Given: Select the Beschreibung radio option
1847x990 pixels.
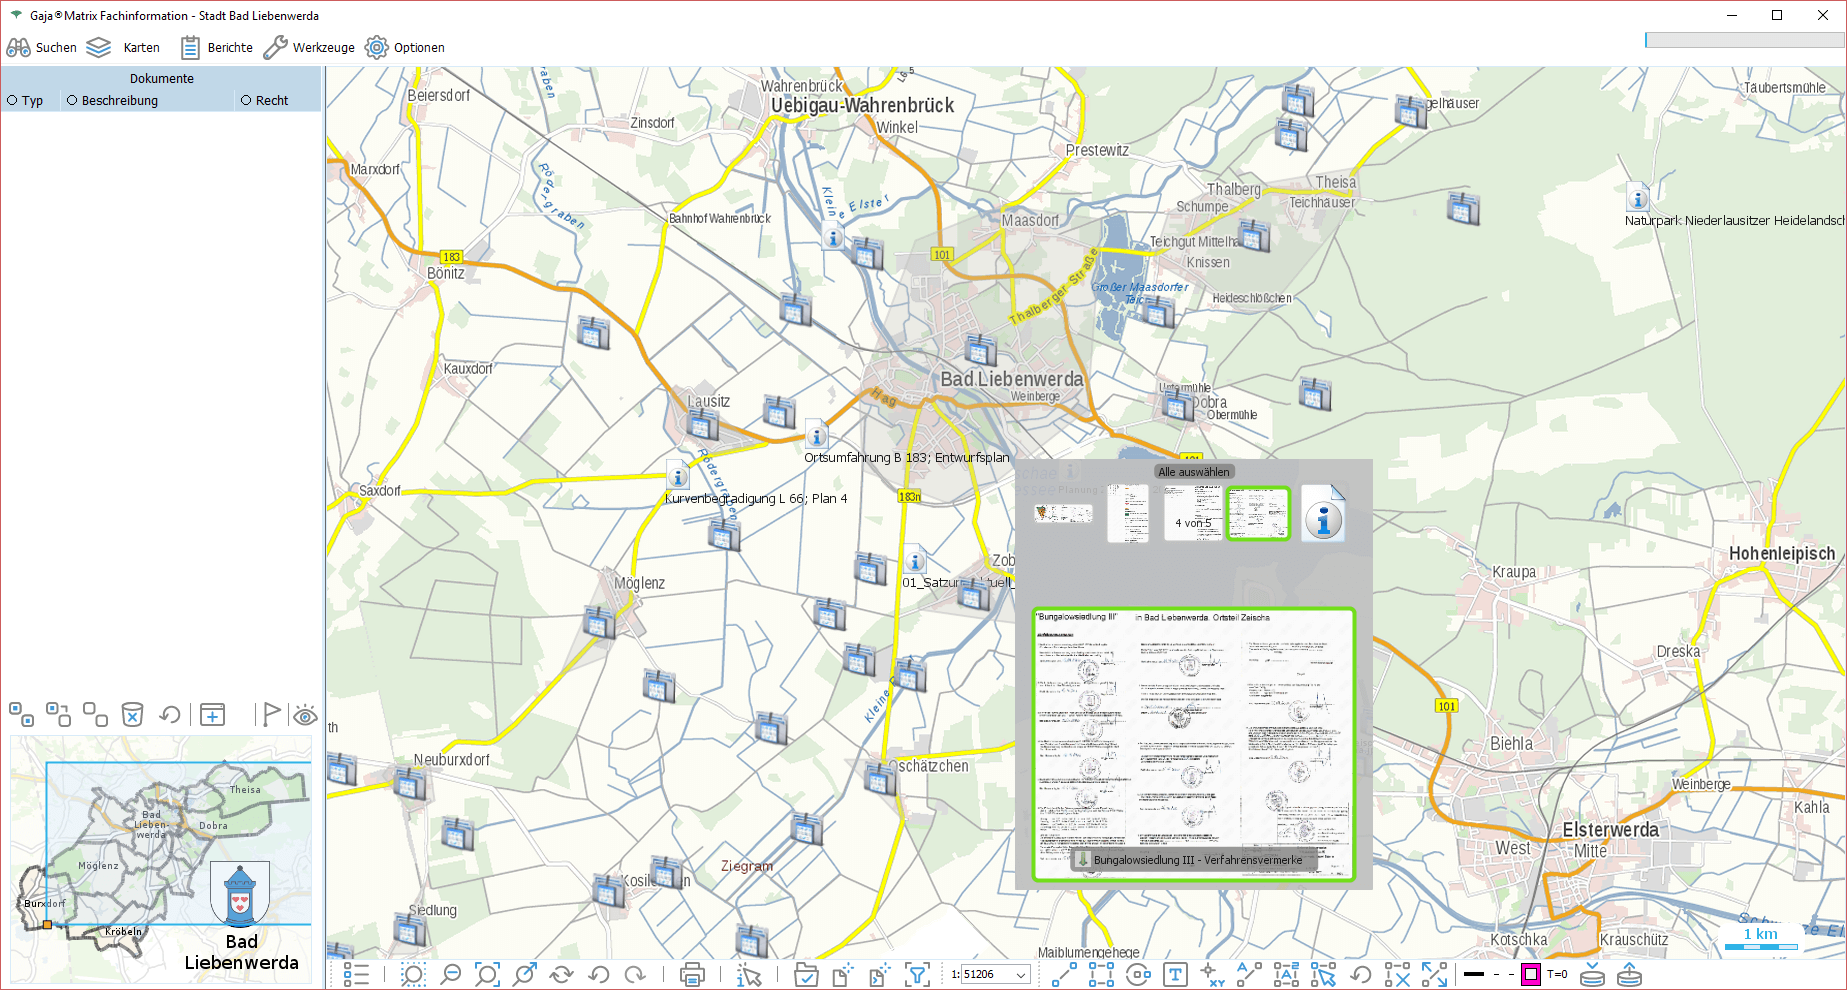Looking at the screenshot, I should (x=72, y=101).
